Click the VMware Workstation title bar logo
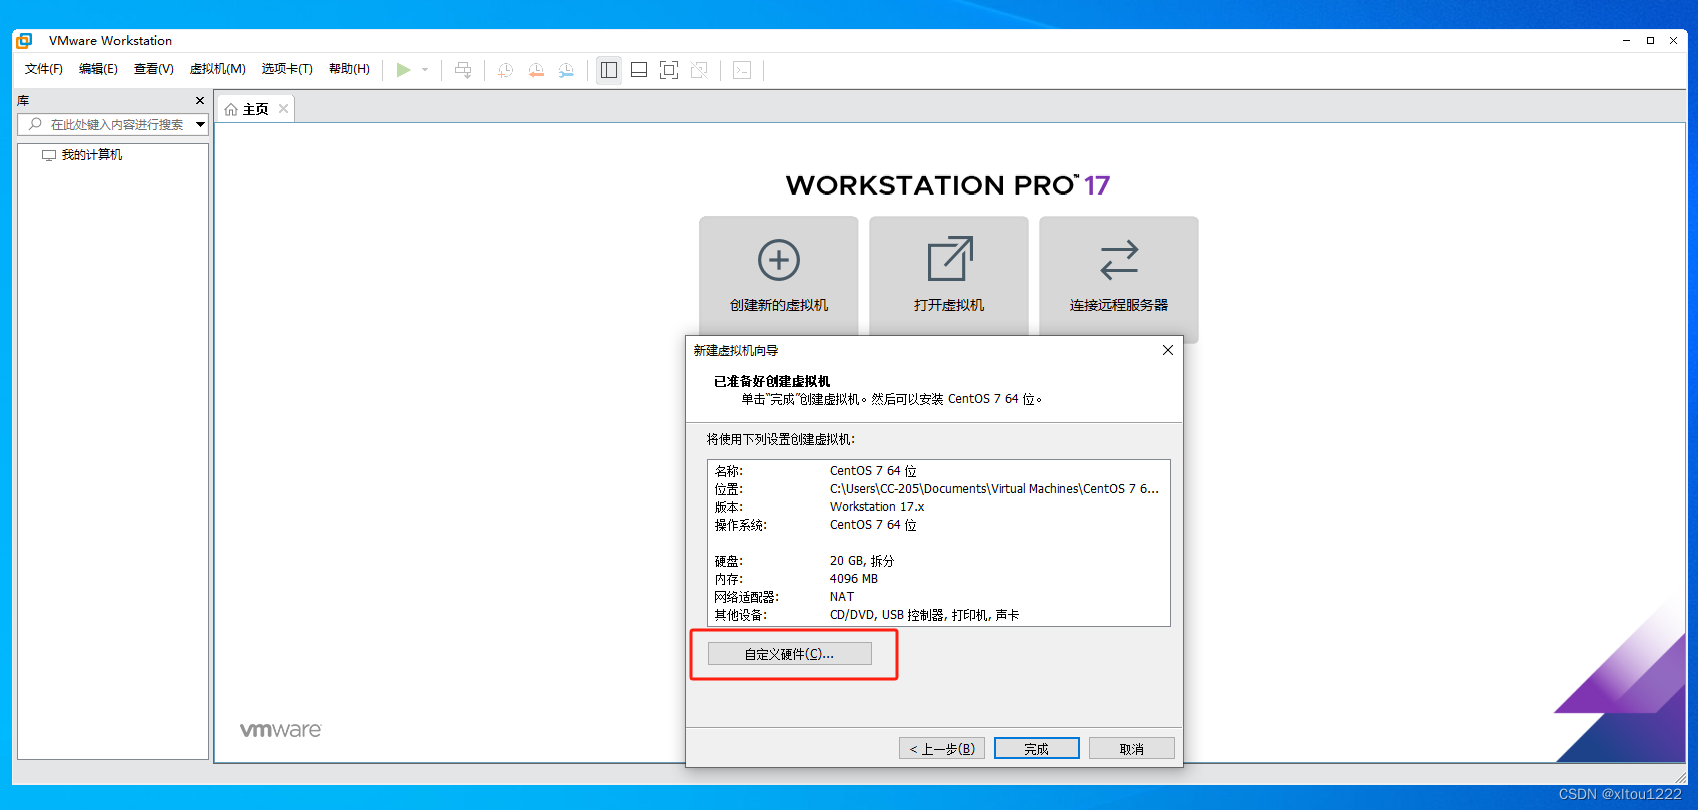The width and height of the screenshot is (1698, 810). pyautogui.click(x=25, y=41)
